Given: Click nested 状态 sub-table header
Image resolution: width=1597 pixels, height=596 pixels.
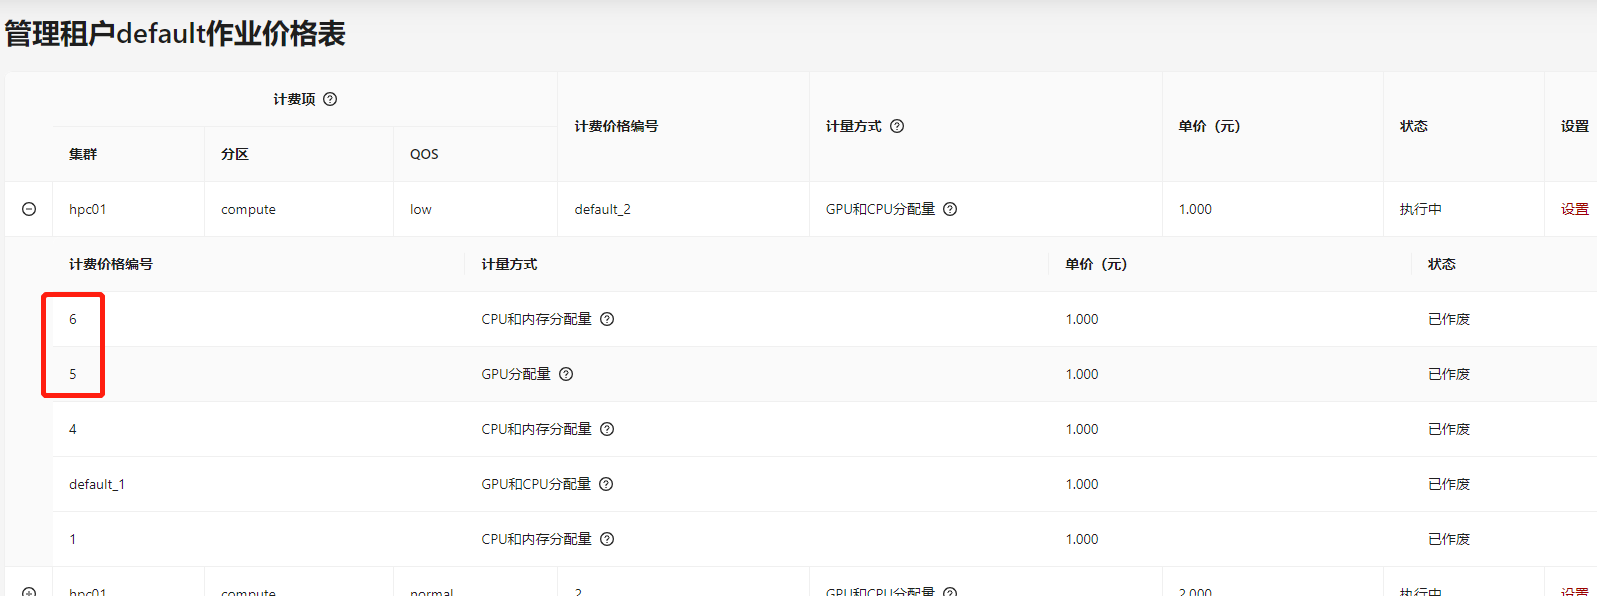Looking at the screenshot, I should [1442, 264].
